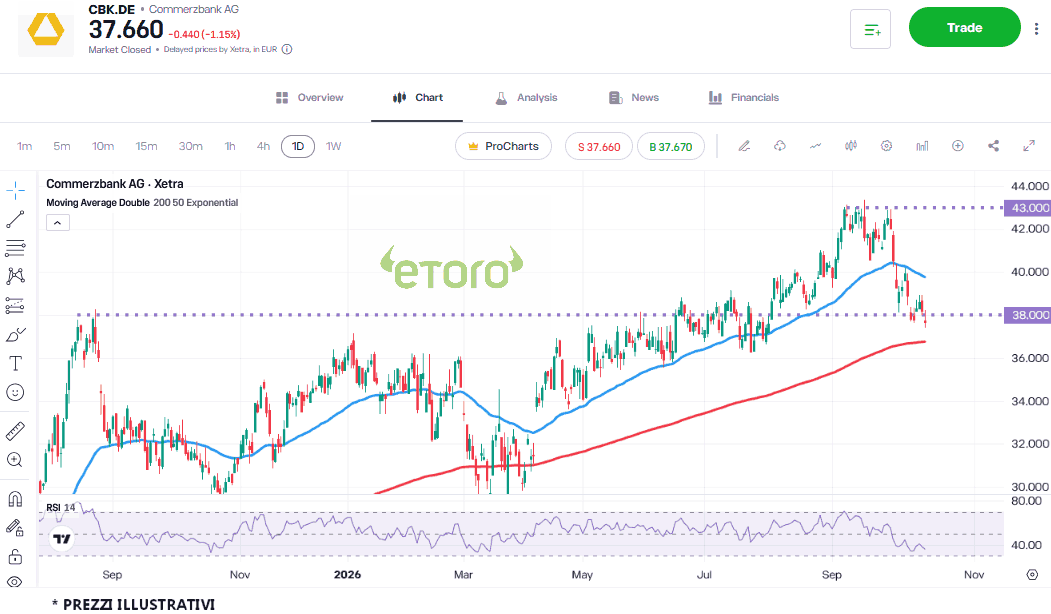Image resolution: width=1051 pixels, height=614 pixels.
Task: Click the green Trade button
Action: (965, 27)
